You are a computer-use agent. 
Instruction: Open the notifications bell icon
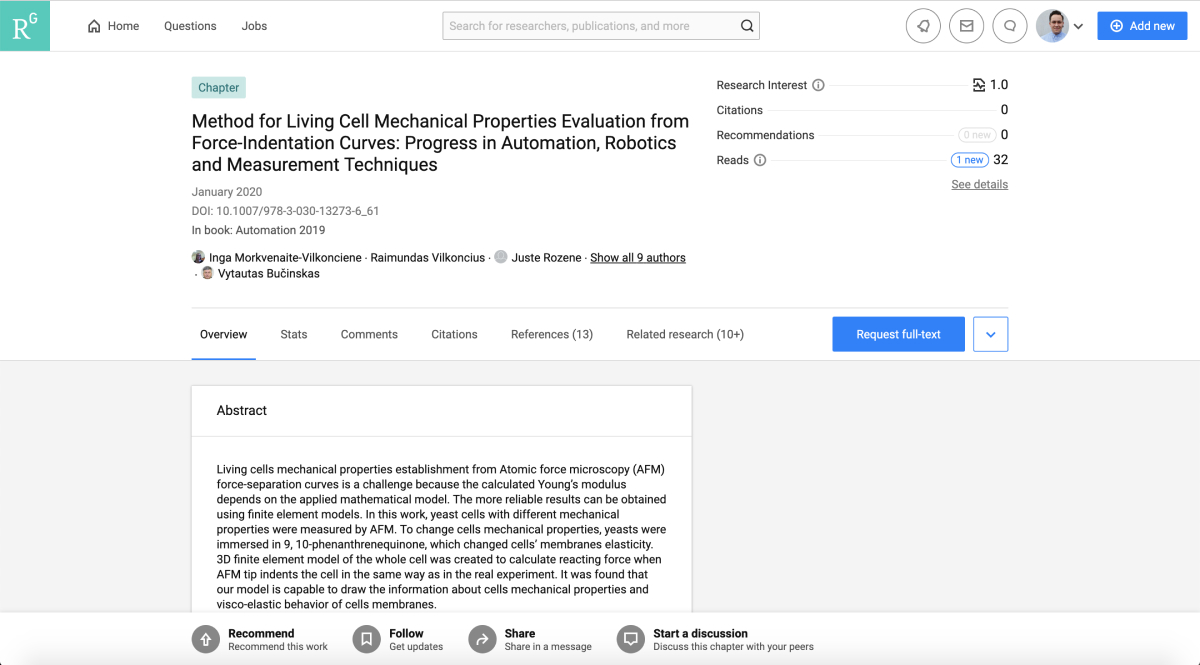(x=923, y=26)
